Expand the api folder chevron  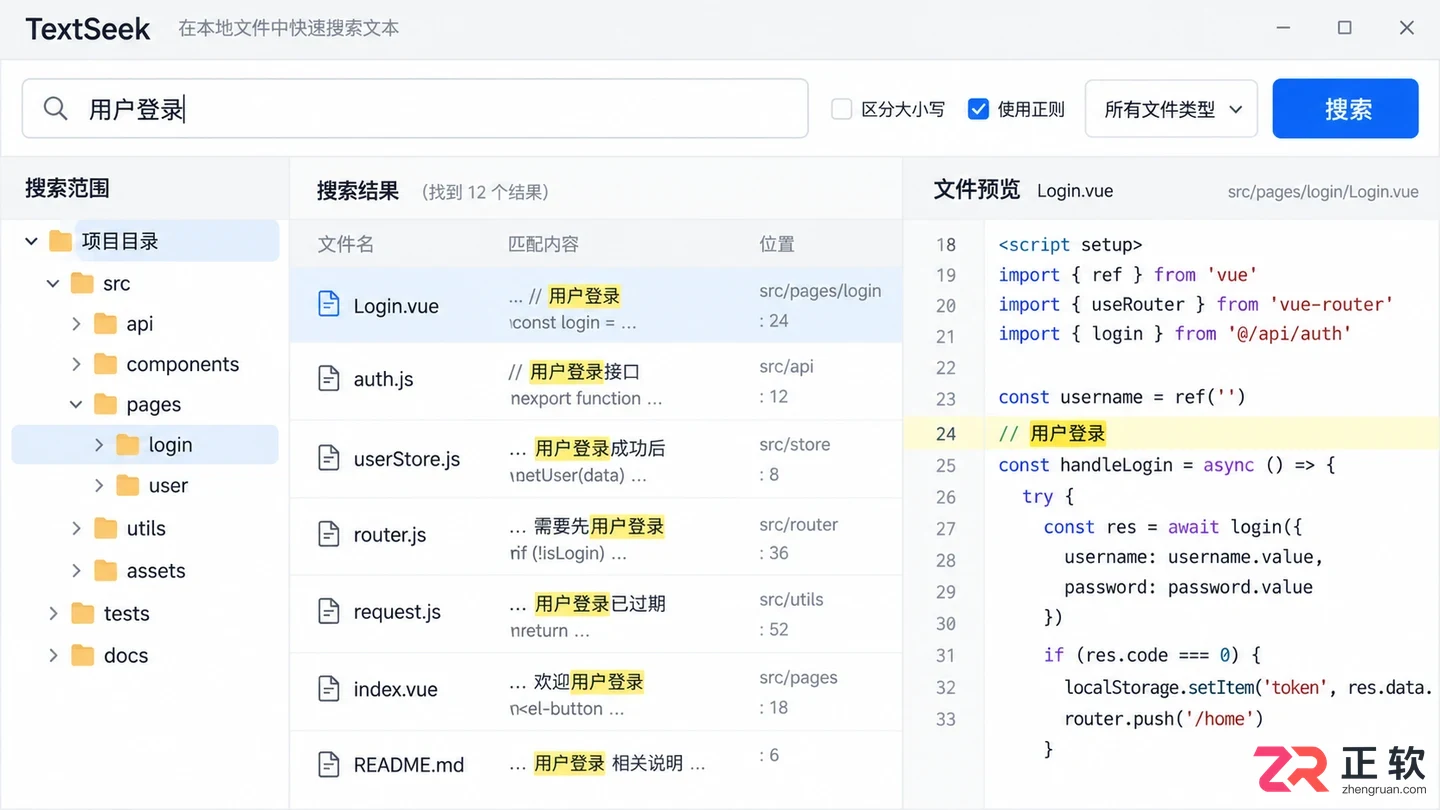tap(76, 324)
